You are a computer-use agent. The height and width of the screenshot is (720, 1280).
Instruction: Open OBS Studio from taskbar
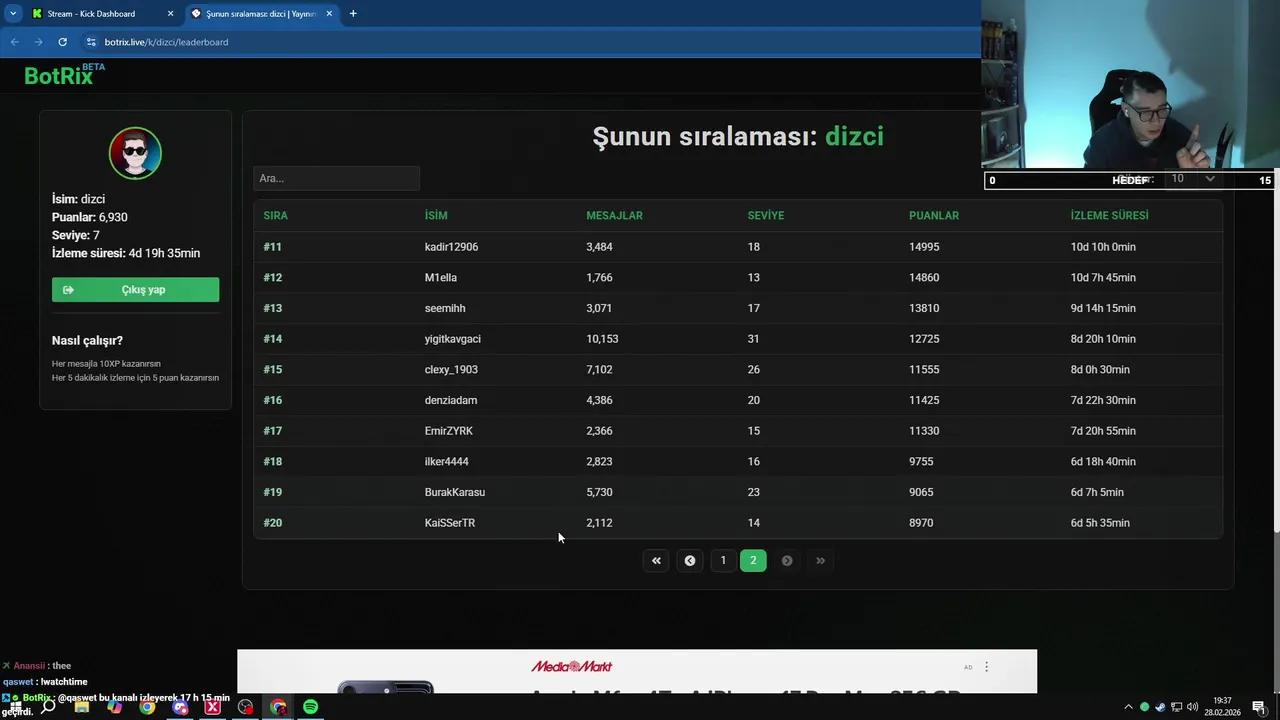(x=245, y=707)
